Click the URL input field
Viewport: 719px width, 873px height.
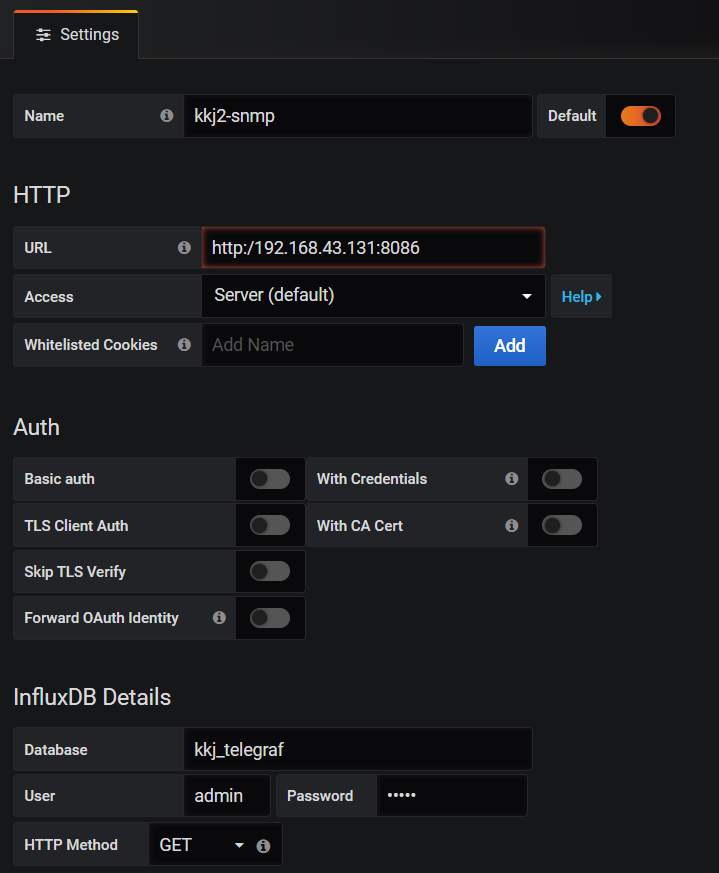tap(373, 248)
